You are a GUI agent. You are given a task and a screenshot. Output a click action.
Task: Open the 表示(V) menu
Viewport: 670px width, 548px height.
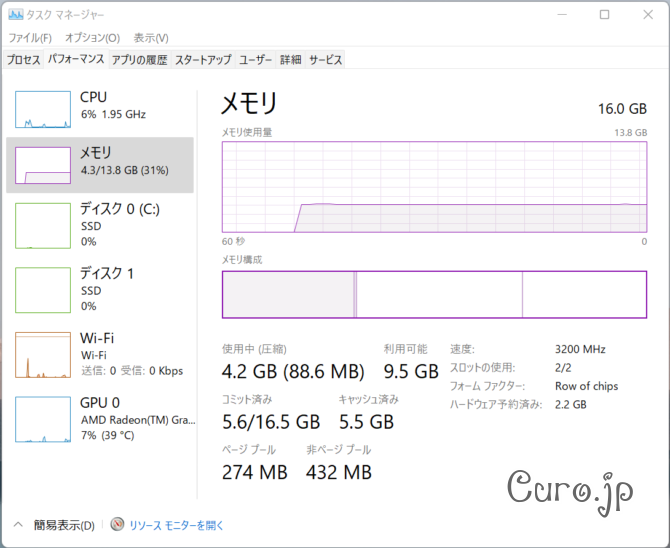click(x=151, y=38)
